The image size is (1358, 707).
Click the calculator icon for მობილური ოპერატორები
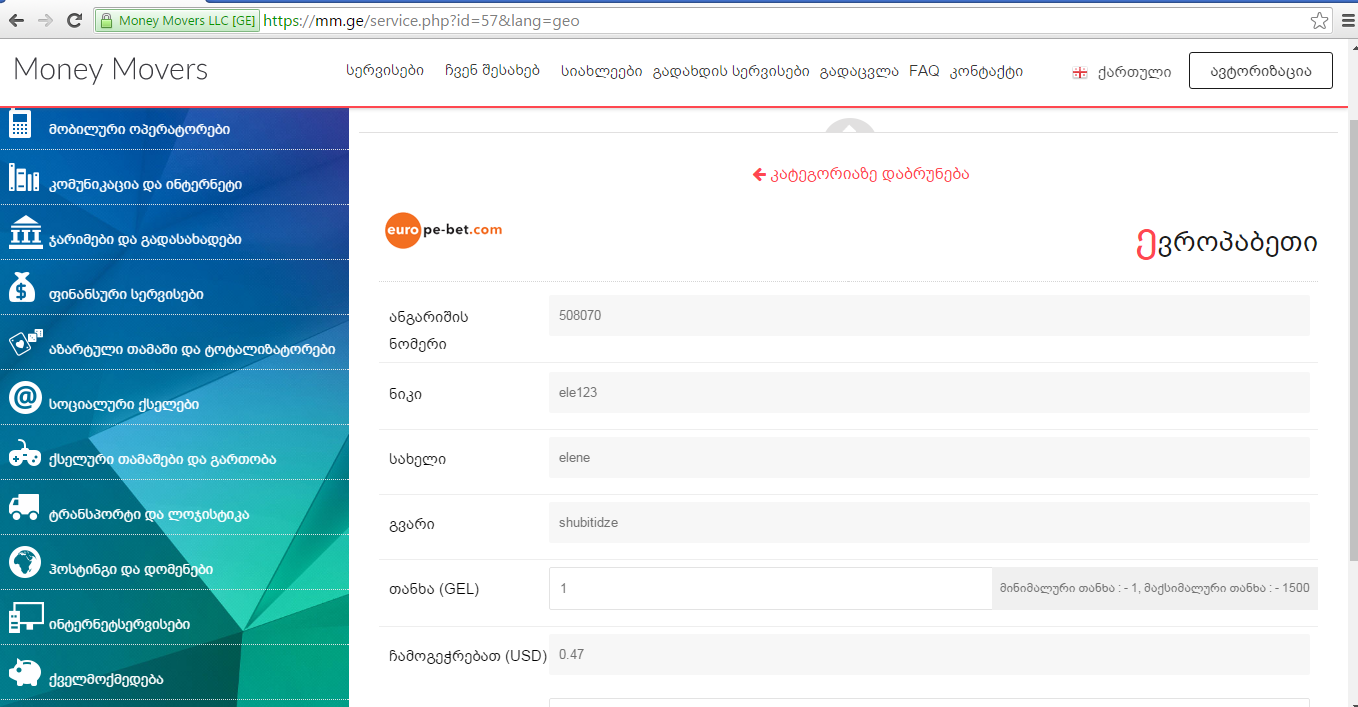click(x=20, y=124)
